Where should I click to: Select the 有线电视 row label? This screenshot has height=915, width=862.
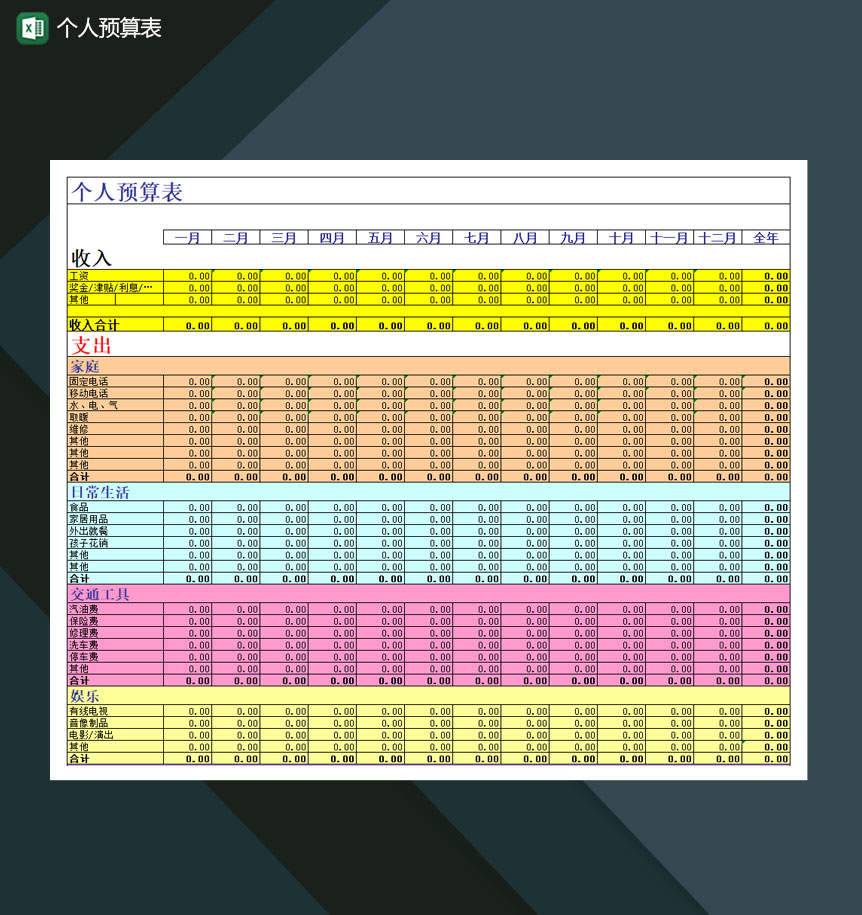[x=85, y=711]
